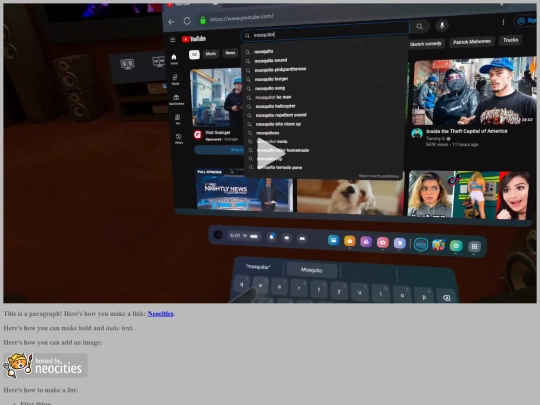Open the app library grid icon on the dock

point(474,247)
